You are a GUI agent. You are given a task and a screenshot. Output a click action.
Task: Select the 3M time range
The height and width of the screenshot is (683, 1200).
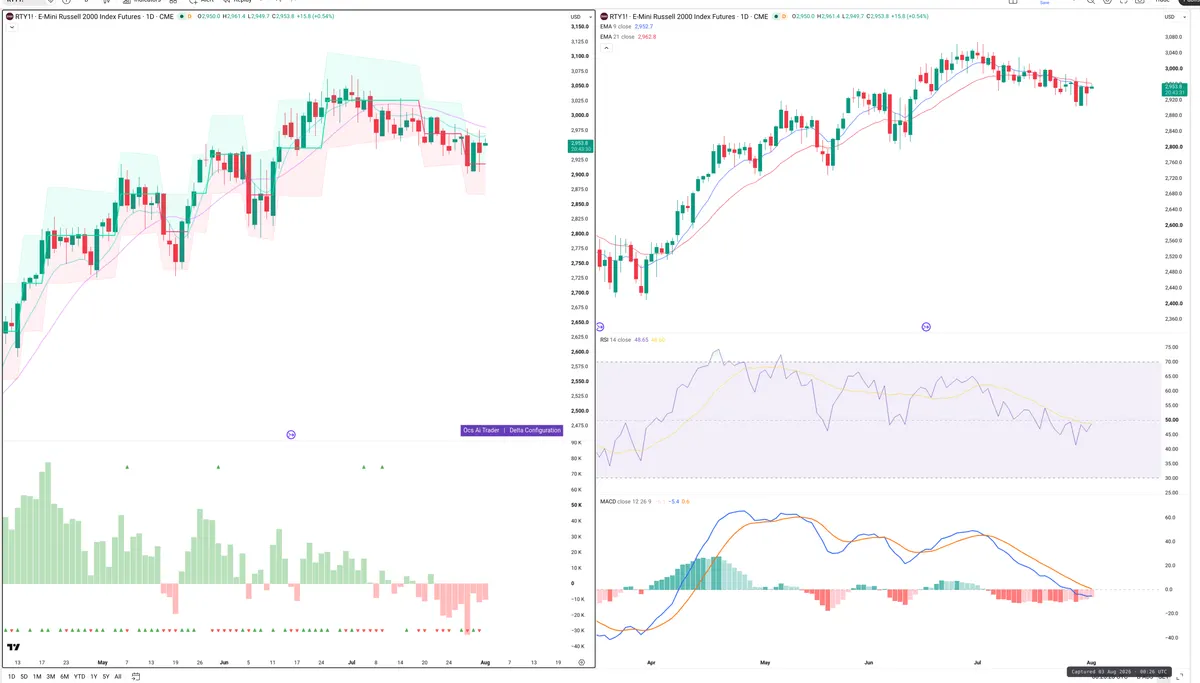(51, 676)
